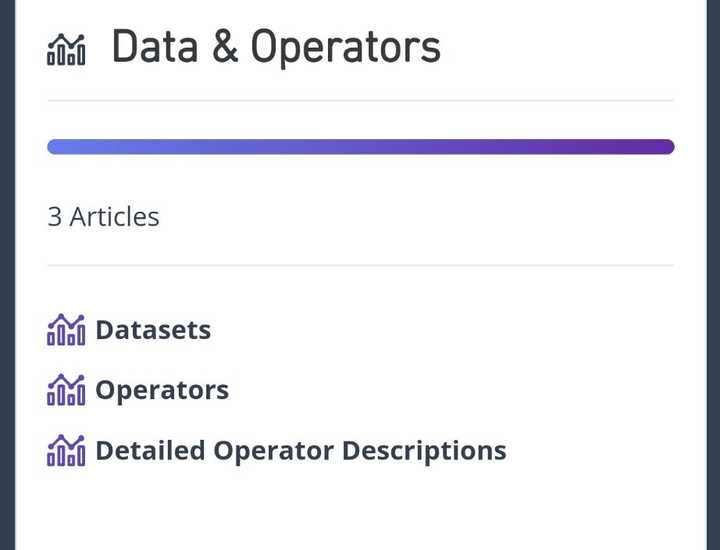Click the chart icon beside the Data & Operators heading
The width and height of the screenshot is (720, 550).
click(66, 49)
